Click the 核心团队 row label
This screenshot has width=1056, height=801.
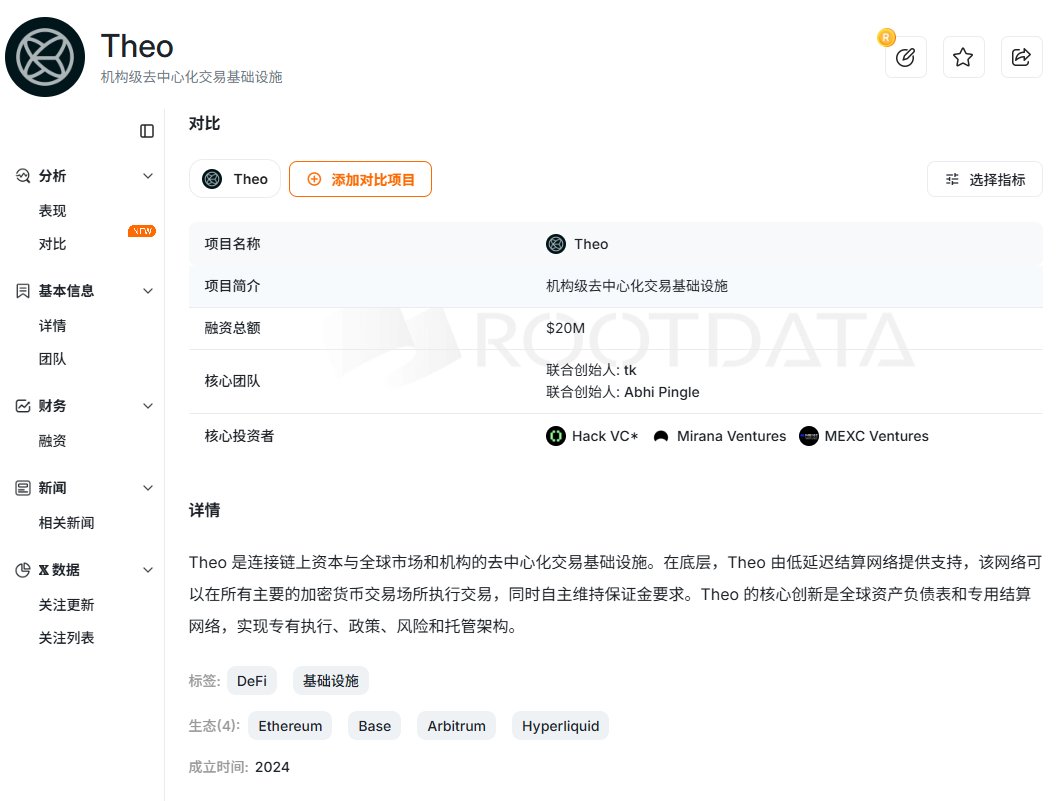point(232,381)
